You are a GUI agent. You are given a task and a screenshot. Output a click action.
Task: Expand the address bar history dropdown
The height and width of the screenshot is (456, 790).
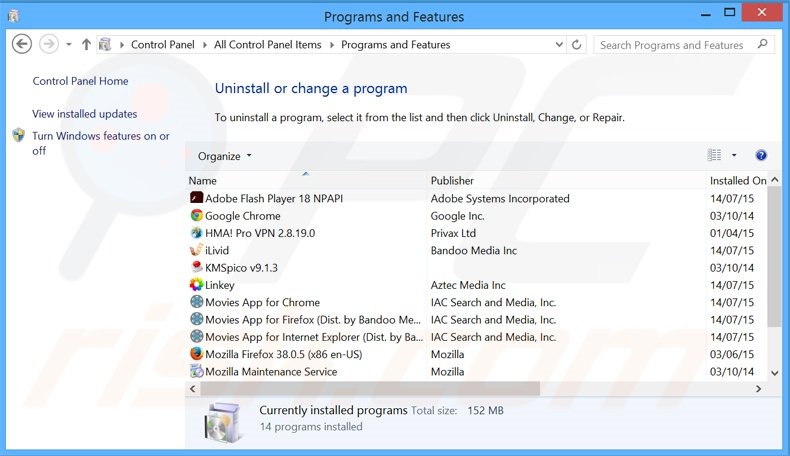click(559, 44)
